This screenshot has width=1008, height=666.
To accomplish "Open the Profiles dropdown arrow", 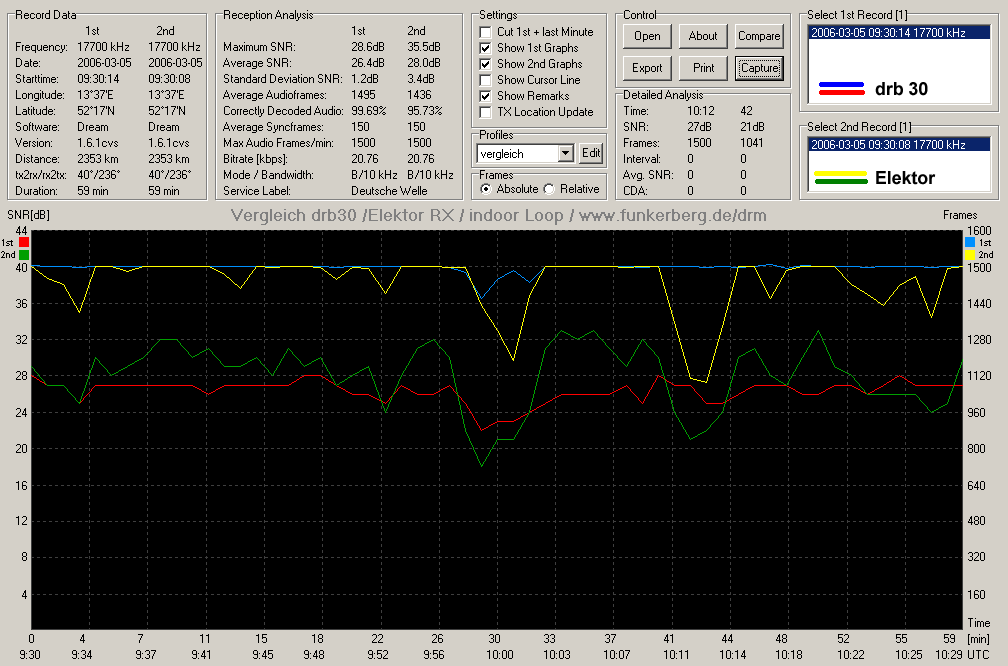I will [566, 153].
